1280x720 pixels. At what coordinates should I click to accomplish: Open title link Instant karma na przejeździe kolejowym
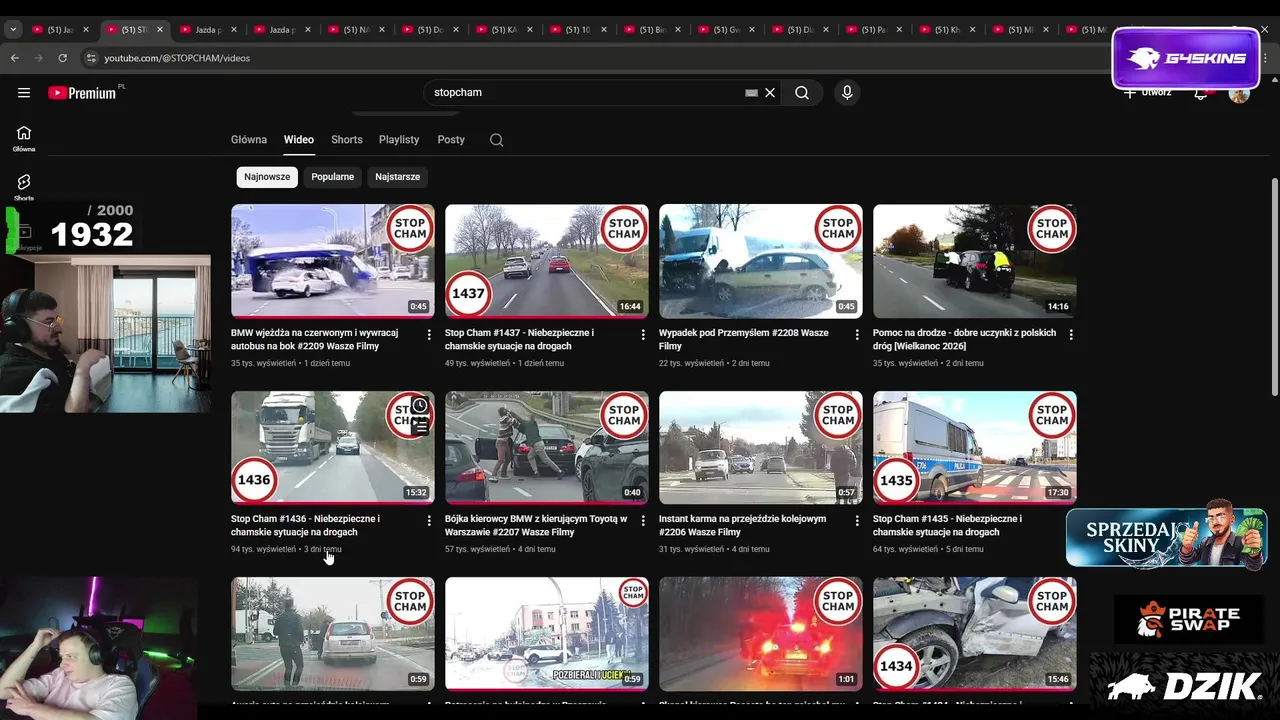pyautogui.click(x=743, y=525)
